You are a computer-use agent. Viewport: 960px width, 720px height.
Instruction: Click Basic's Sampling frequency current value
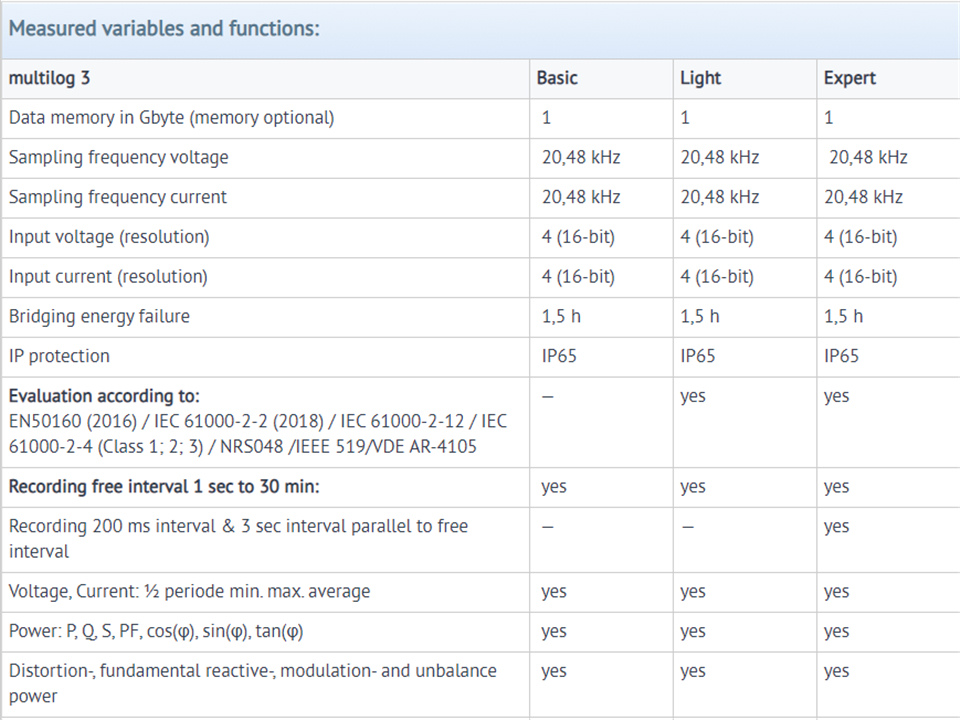[581, 197]
